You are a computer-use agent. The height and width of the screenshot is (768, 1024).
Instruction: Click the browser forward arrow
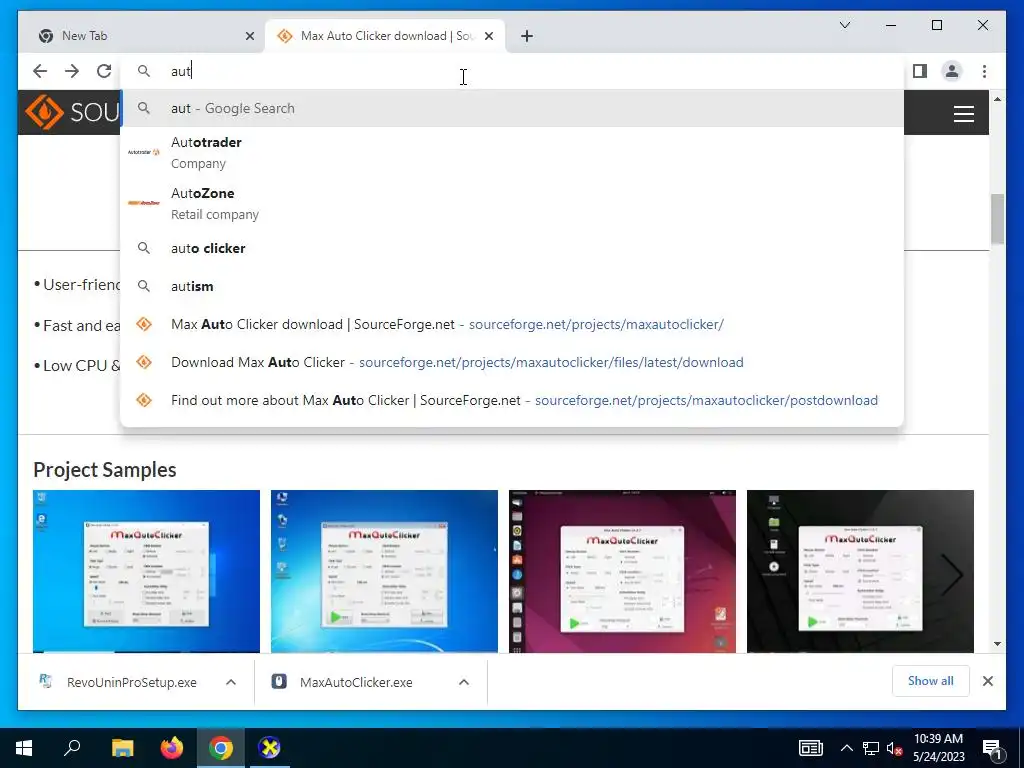(x=72, y=71)
